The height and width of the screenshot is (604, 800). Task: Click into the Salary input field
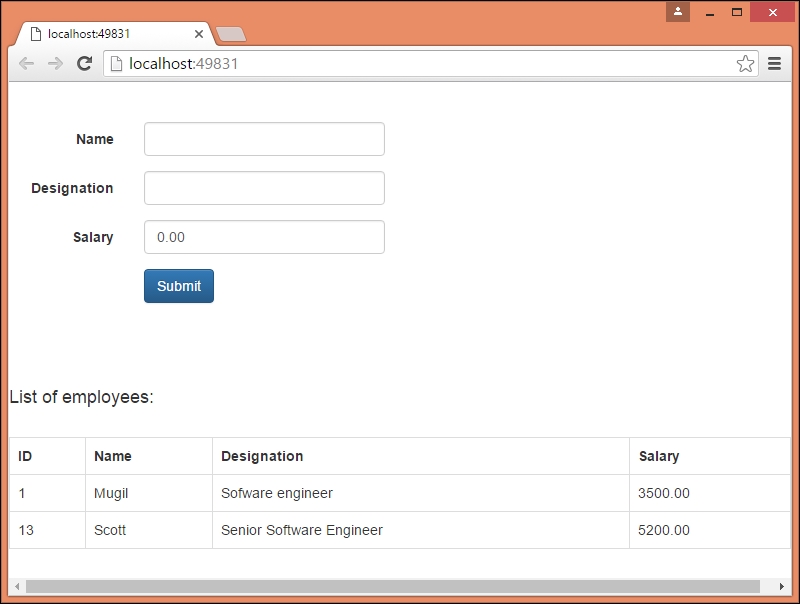point(264,237)
